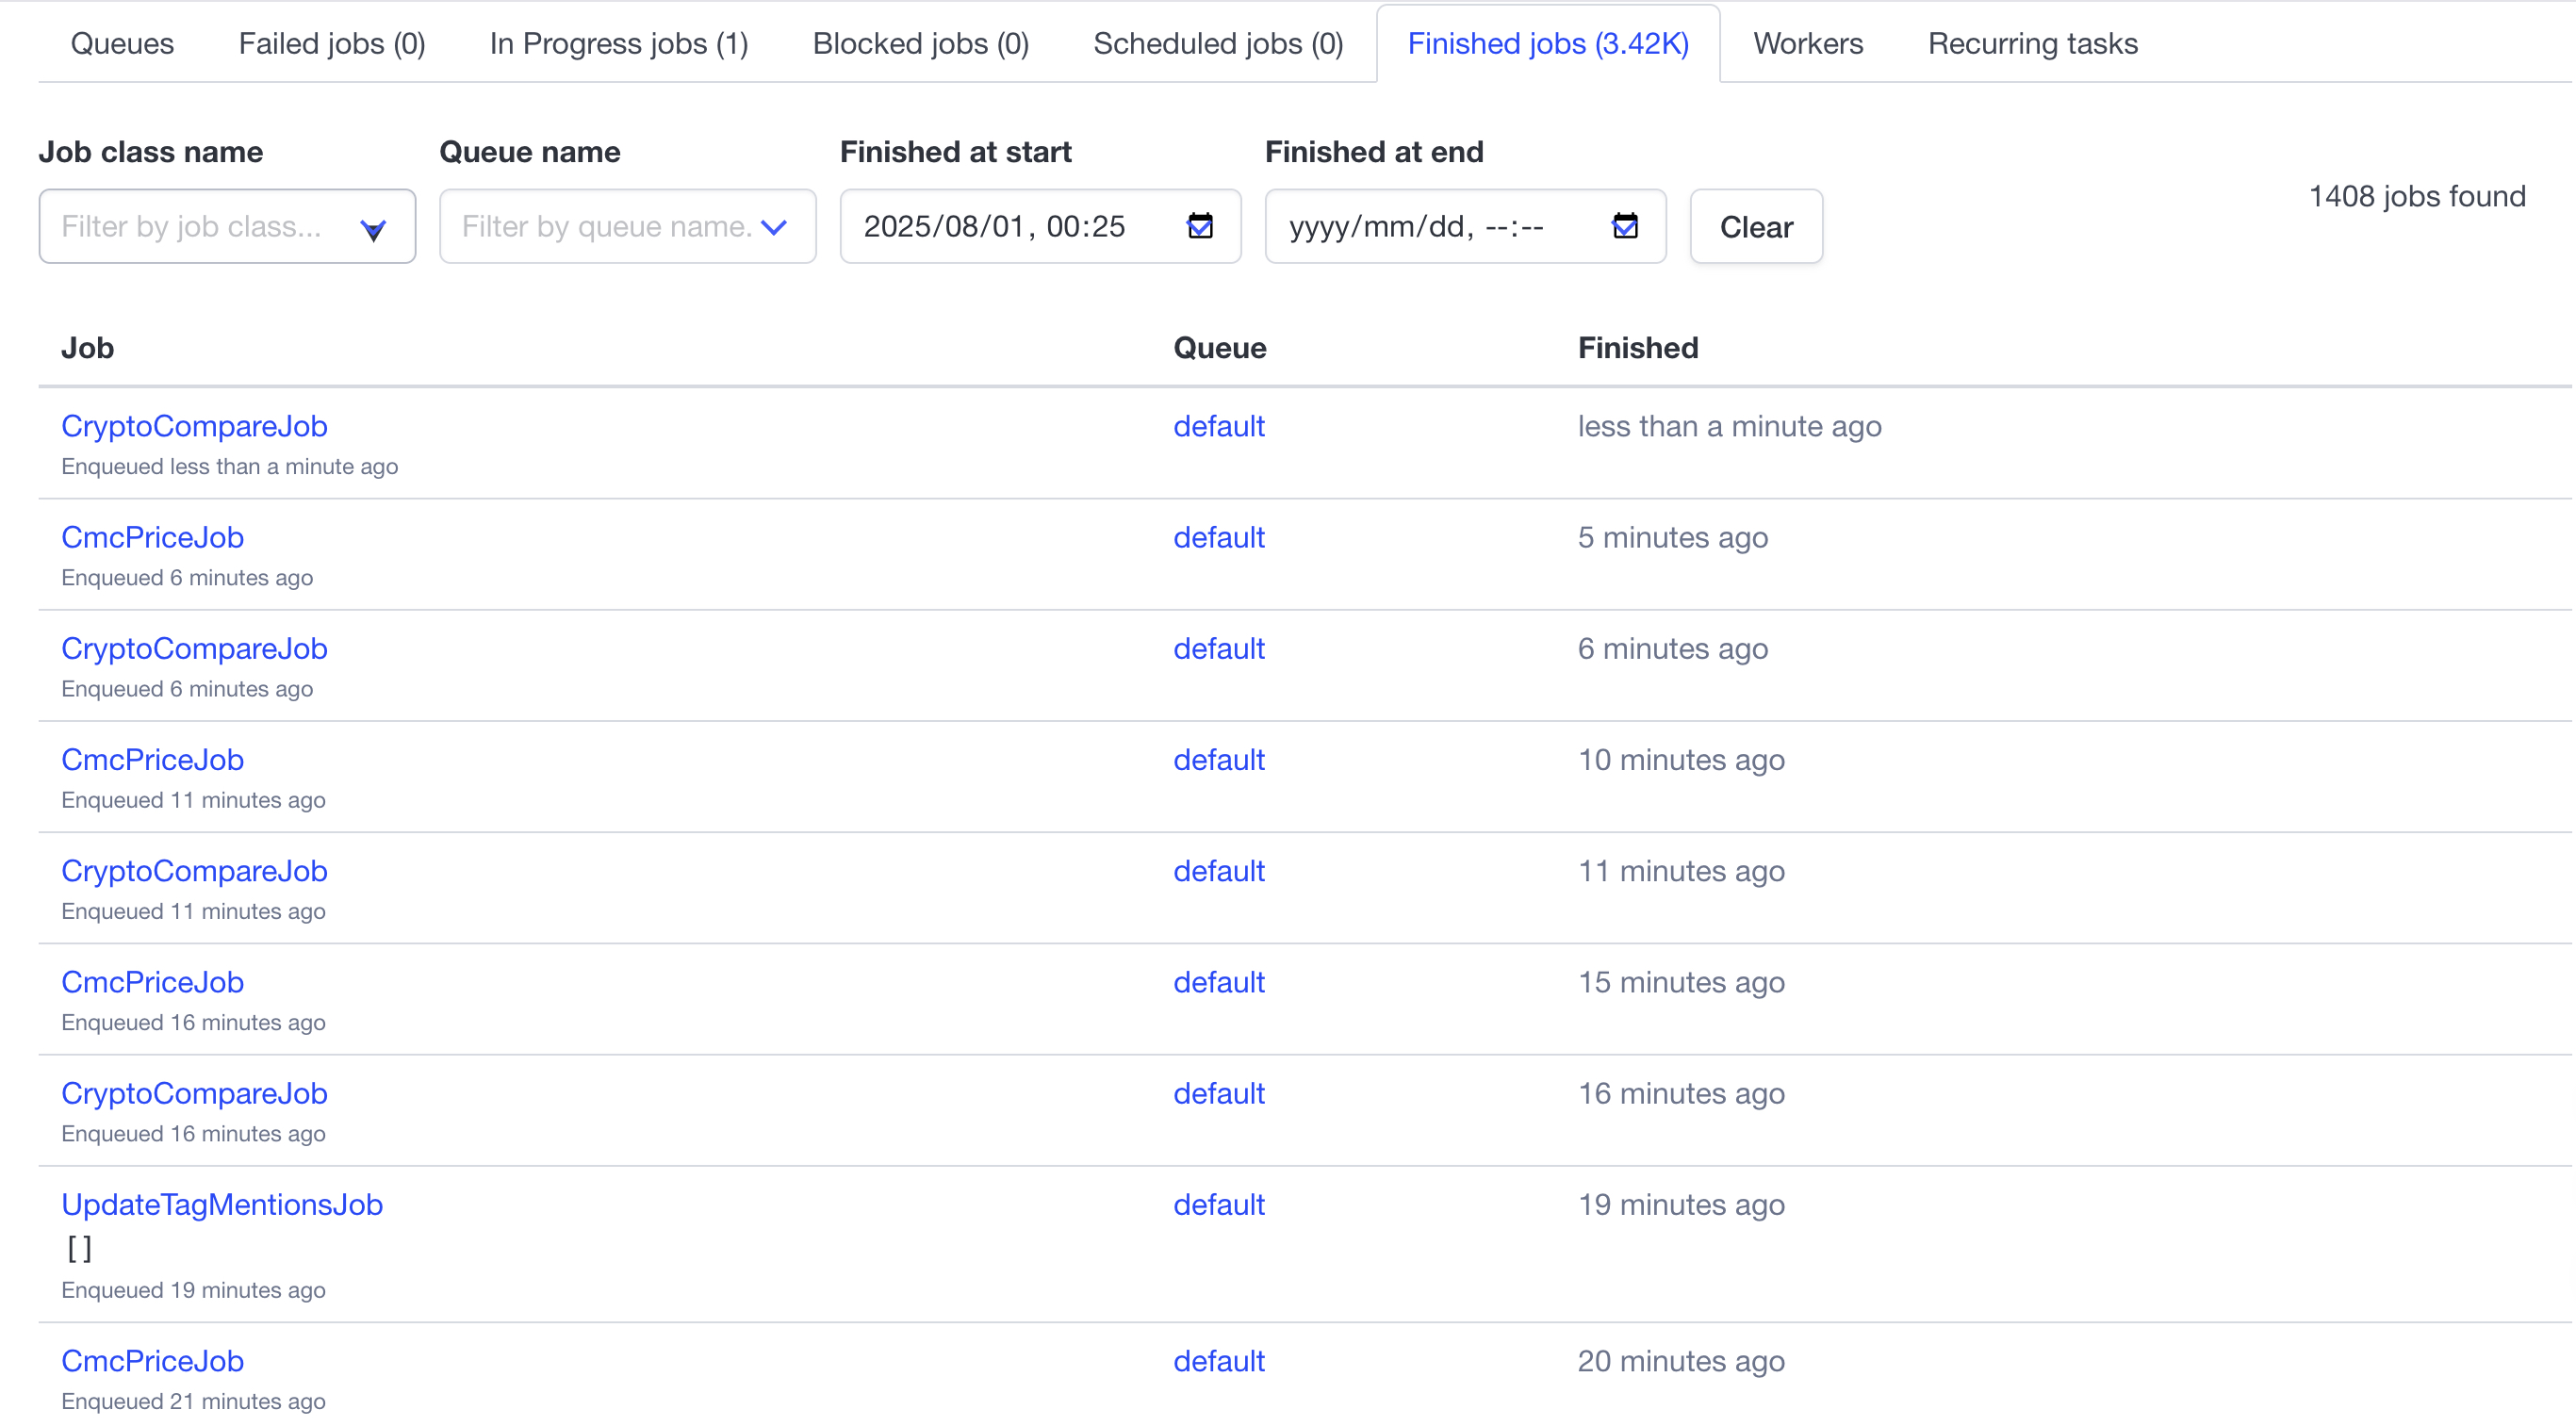
Task: Open the Failed jobs (0) tab
Action: (x=331, y=44)
